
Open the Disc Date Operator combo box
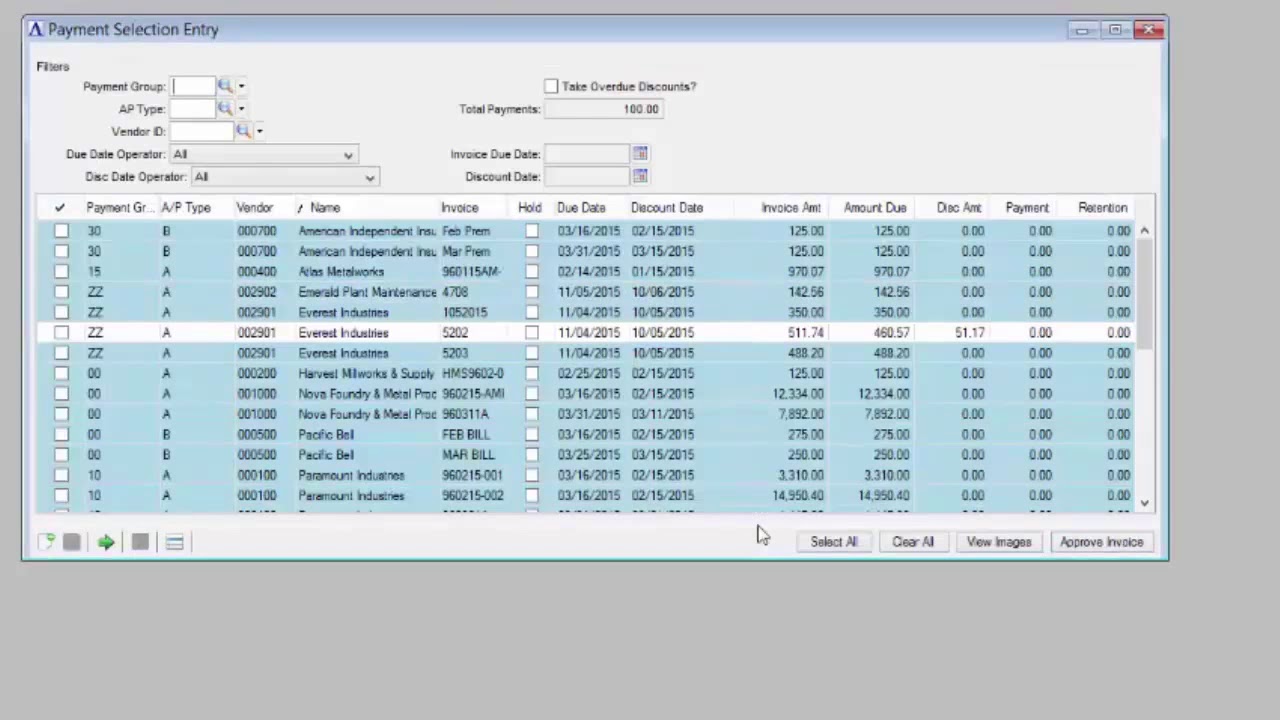tap(285, 177)
